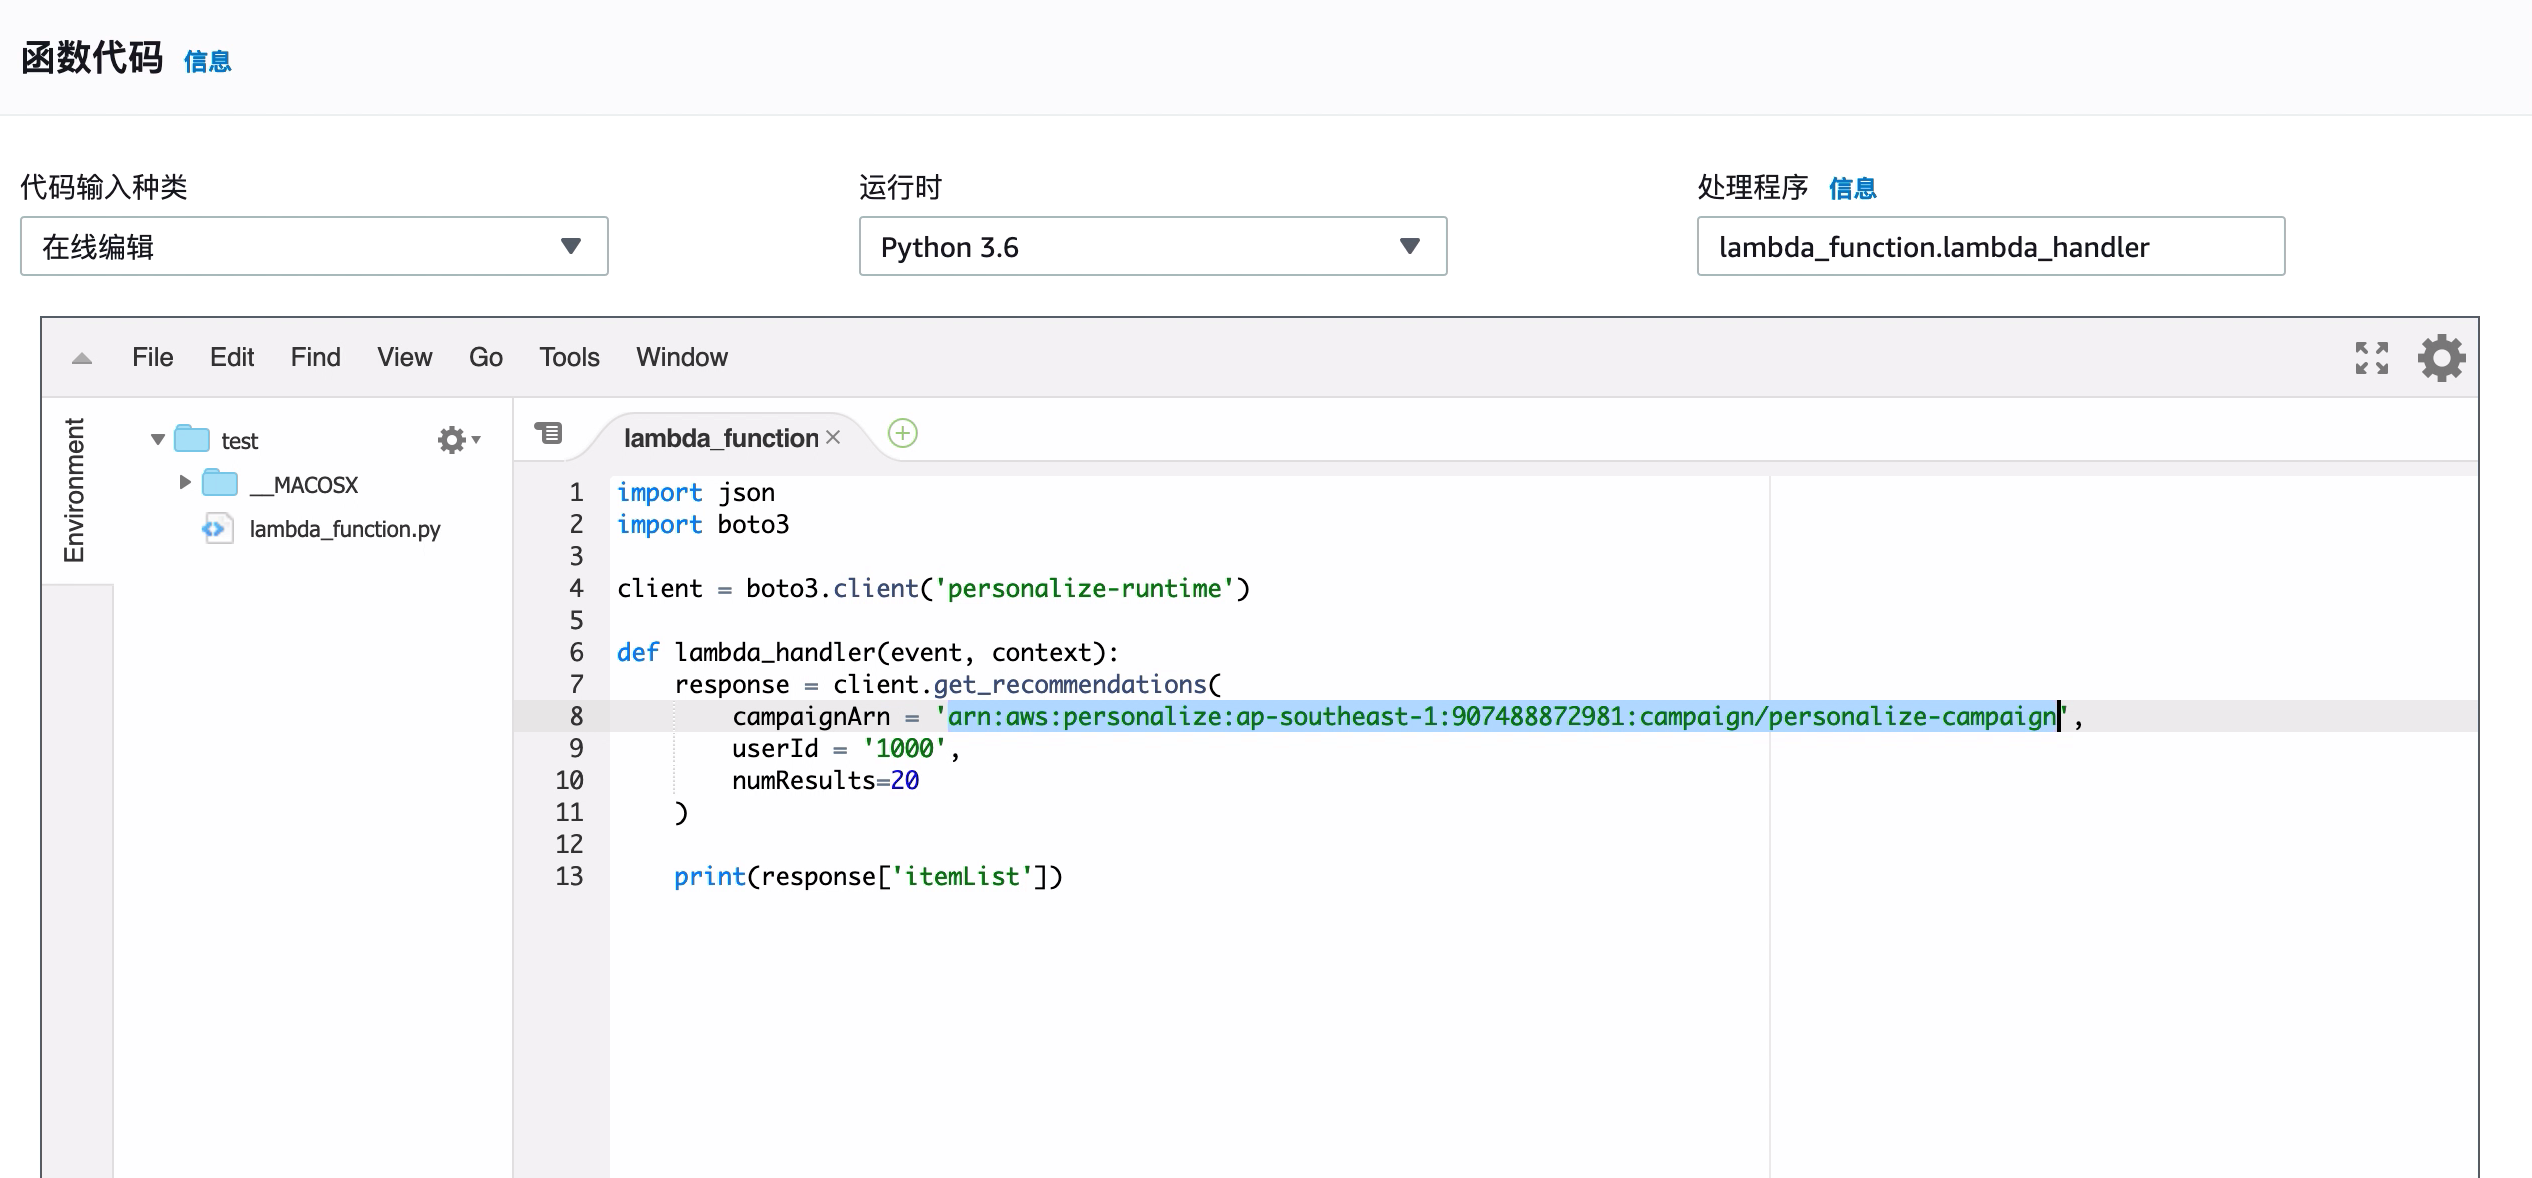The height and width of the screenshot is (1178, 2532).
Task: Click the 'import boto3' code line
Action: tap(703, 524)
